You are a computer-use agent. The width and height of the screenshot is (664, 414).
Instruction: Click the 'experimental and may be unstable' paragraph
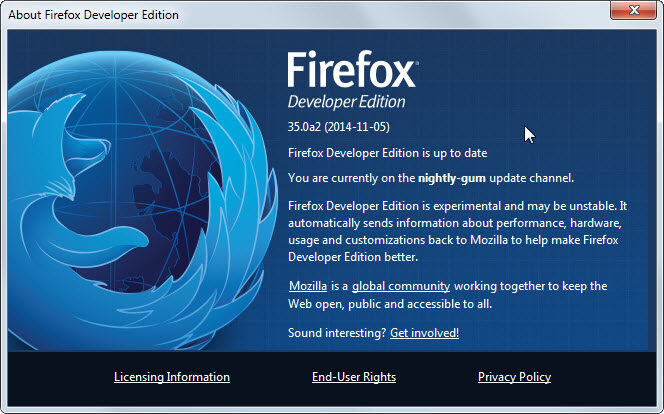pyautogui.click(x=457, y=232)
